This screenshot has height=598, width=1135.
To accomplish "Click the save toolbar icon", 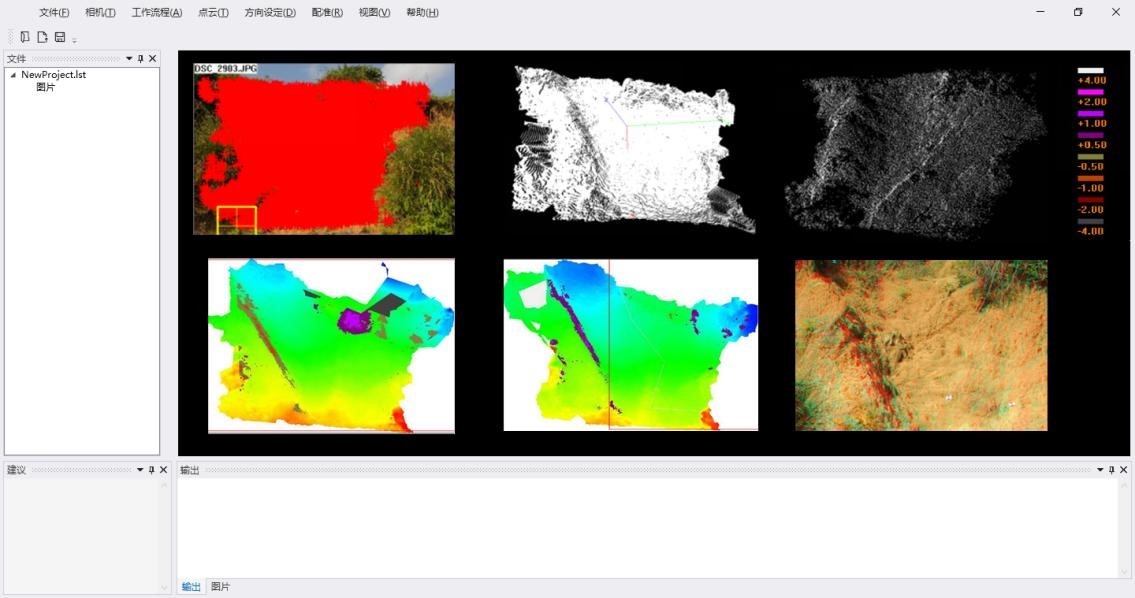I will [60, 37].
